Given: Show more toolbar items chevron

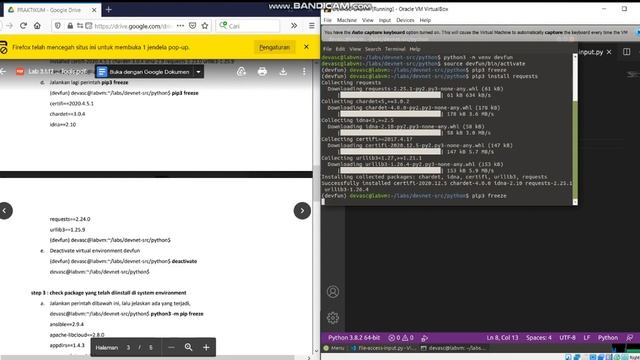Looking at the screenshot, I should (294, 26).
